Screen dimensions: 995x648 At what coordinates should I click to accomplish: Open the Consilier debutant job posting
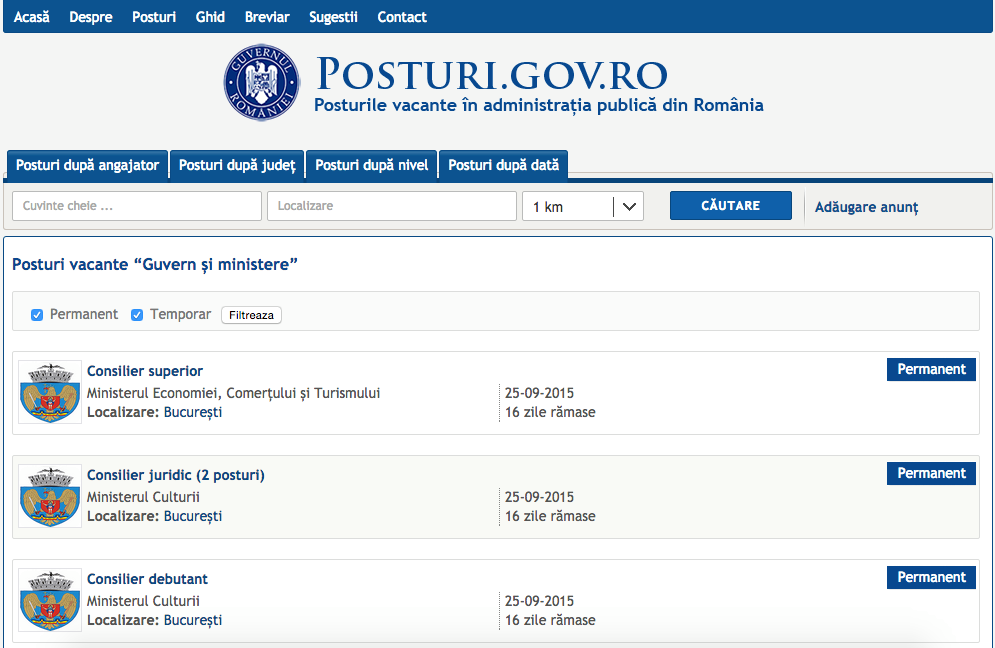[x=147, y=579]
